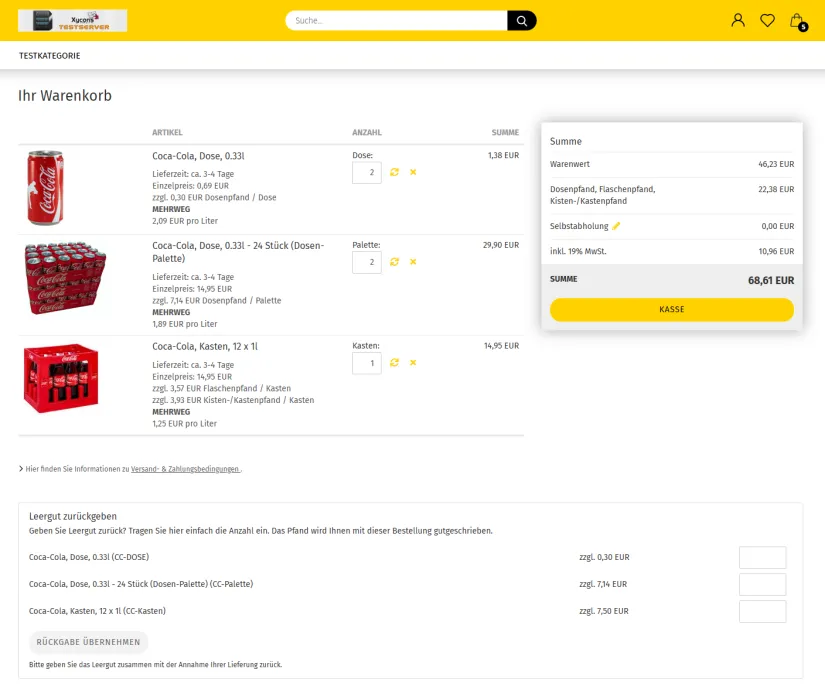
Task: Open the can palette product thumbnail
Action: (x=65, y=278)
